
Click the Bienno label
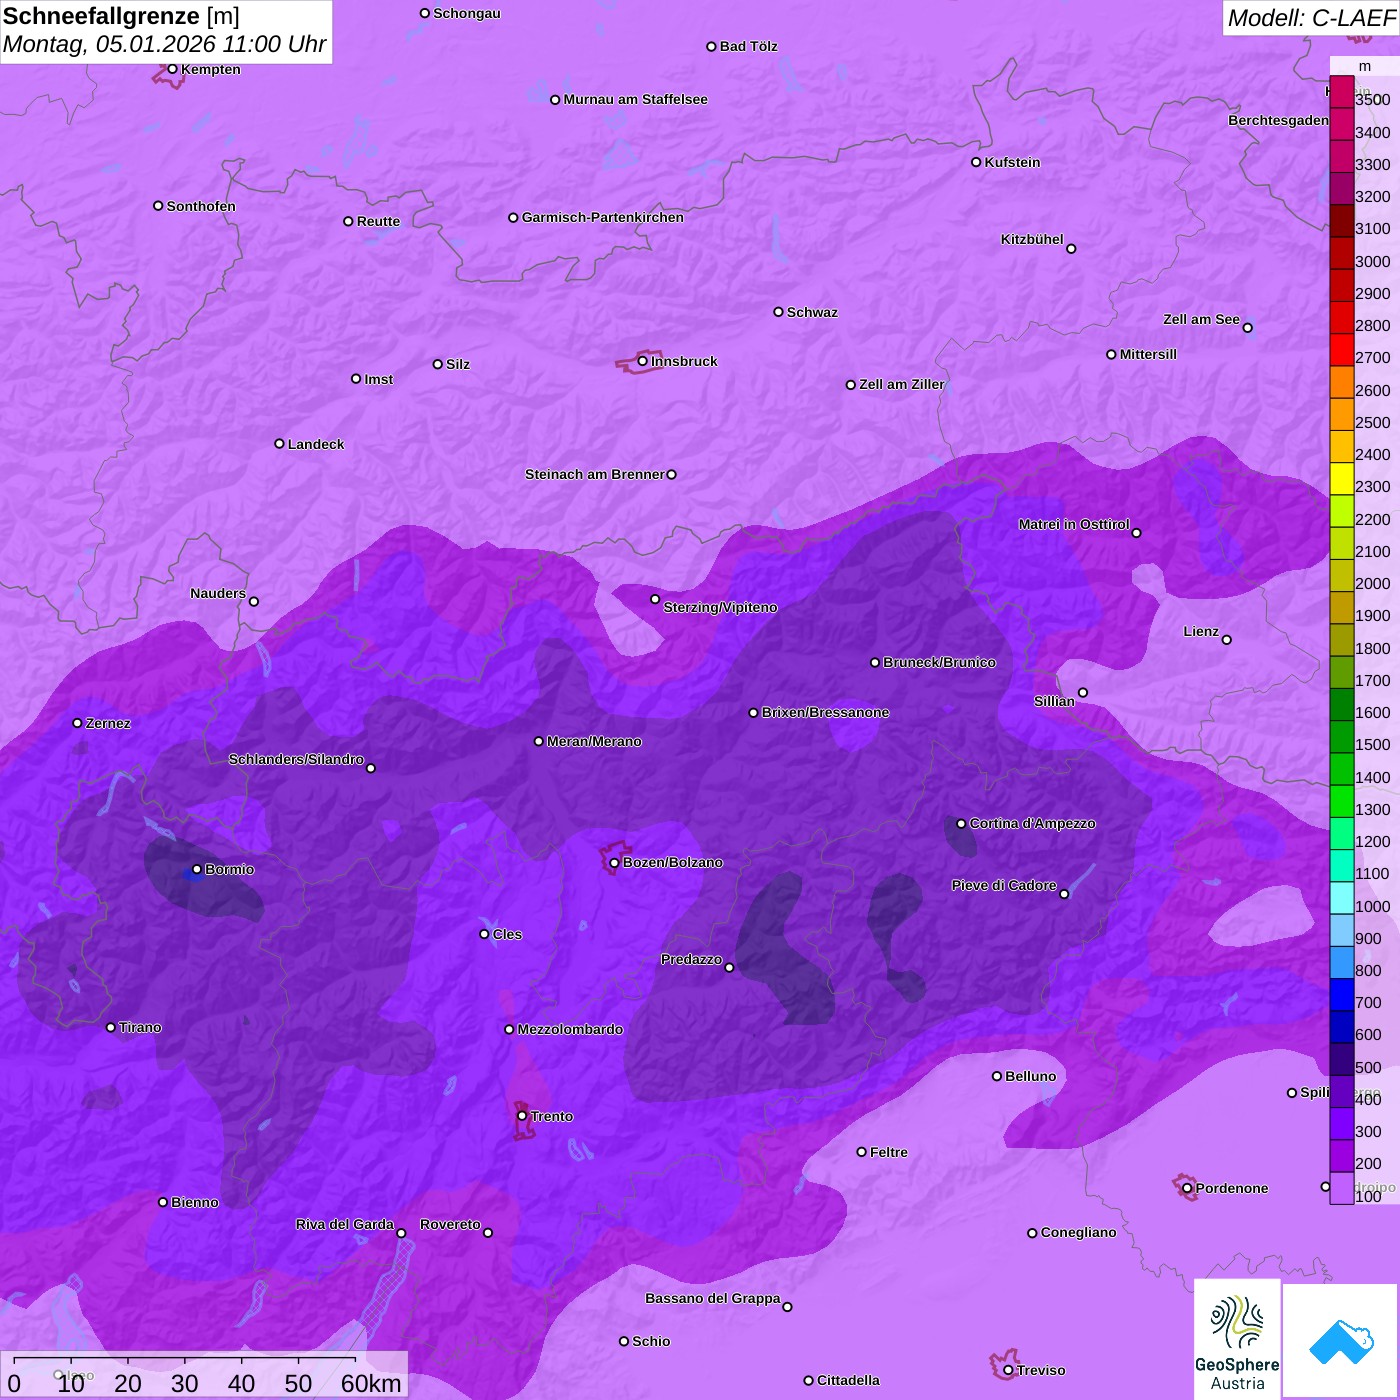point(195,1202)
